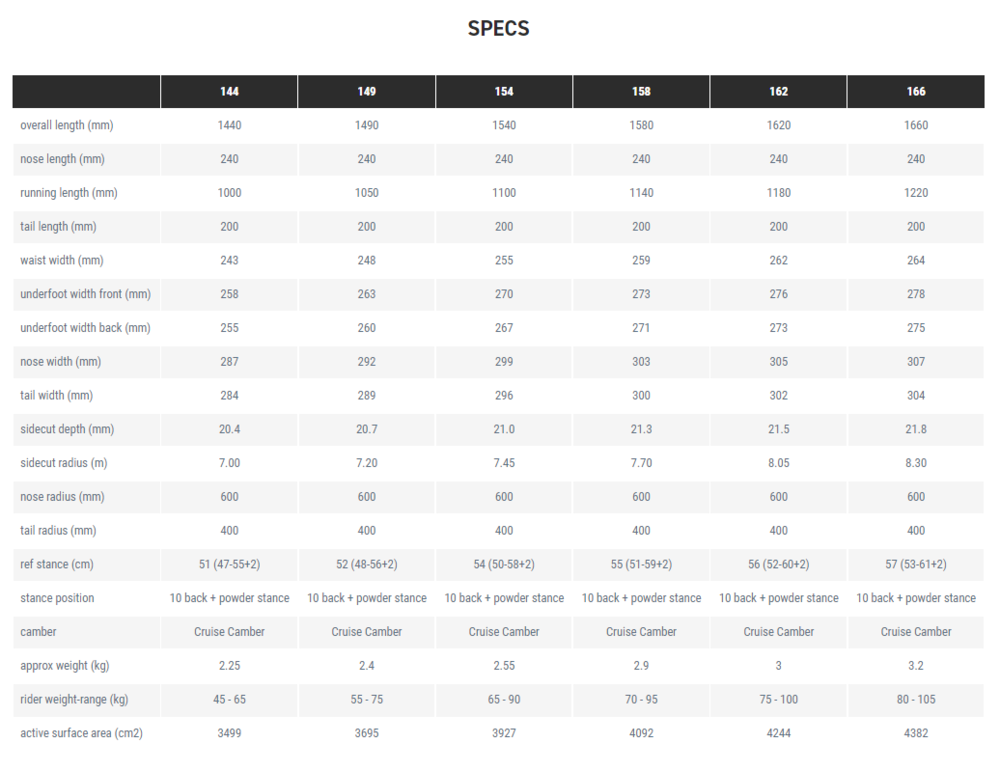
Task: Select the 149 column header
Action: tap(367, 92)
